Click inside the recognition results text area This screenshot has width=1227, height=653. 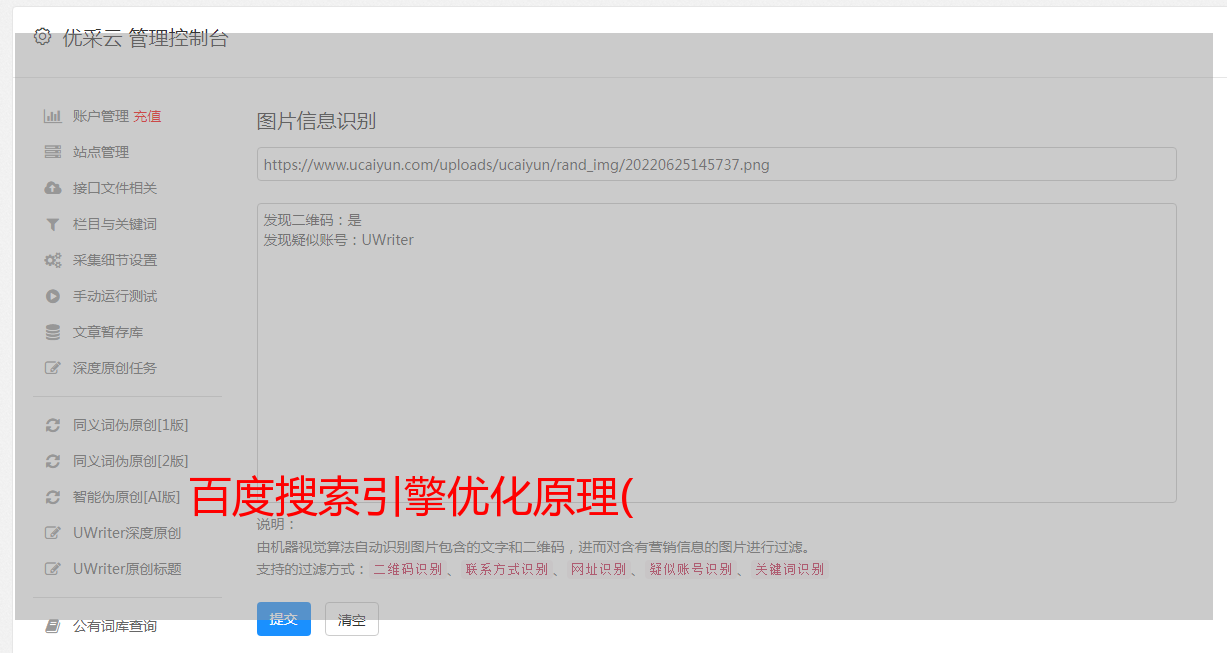tap(716, 353)
